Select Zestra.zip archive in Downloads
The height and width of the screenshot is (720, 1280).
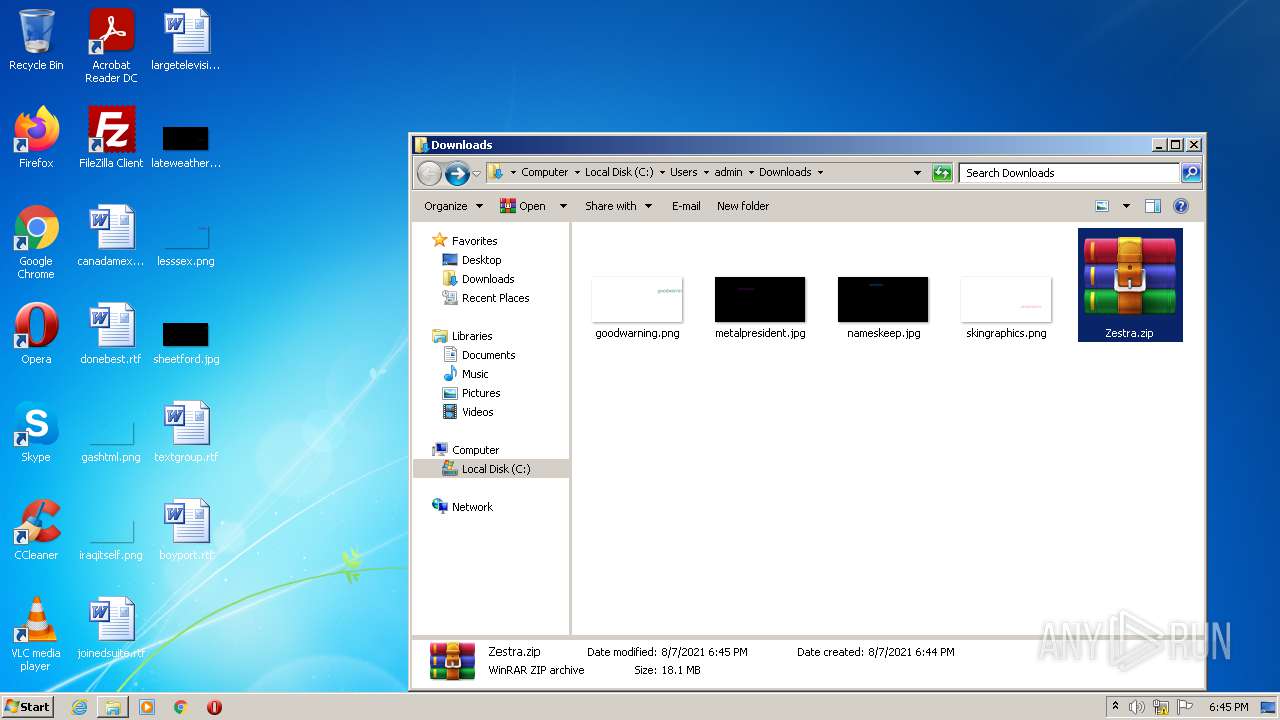point(1130,285)
